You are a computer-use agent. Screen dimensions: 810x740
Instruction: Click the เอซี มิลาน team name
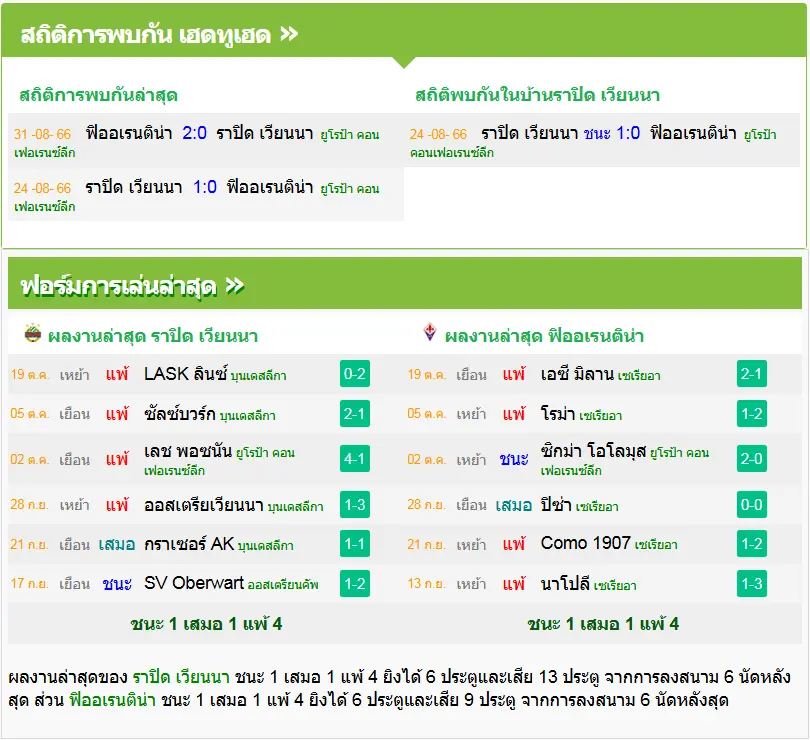tap(577, 373)
